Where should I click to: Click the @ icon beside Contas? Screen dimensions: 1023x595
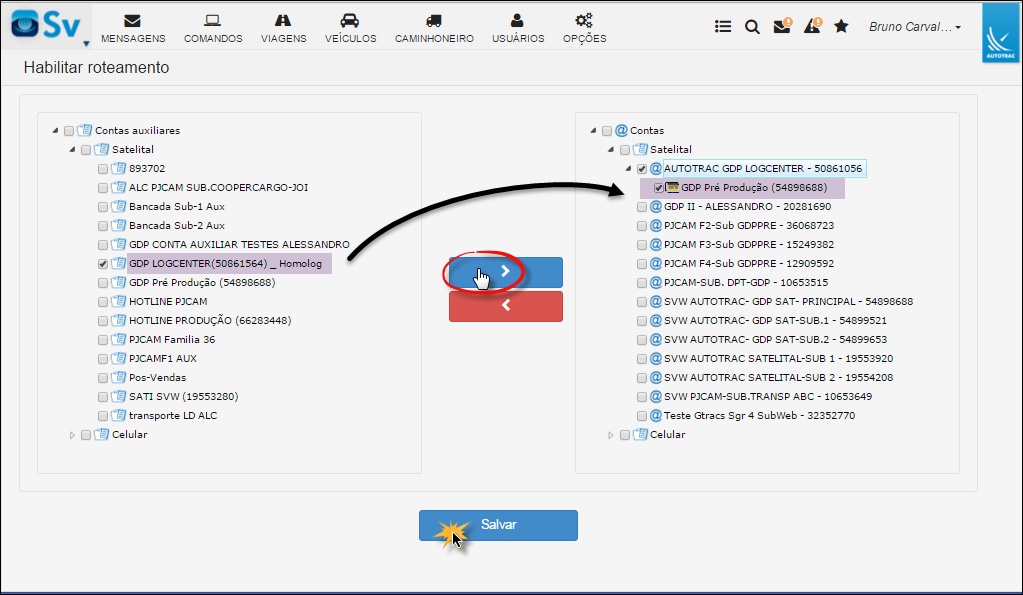(x=622, y=130)
